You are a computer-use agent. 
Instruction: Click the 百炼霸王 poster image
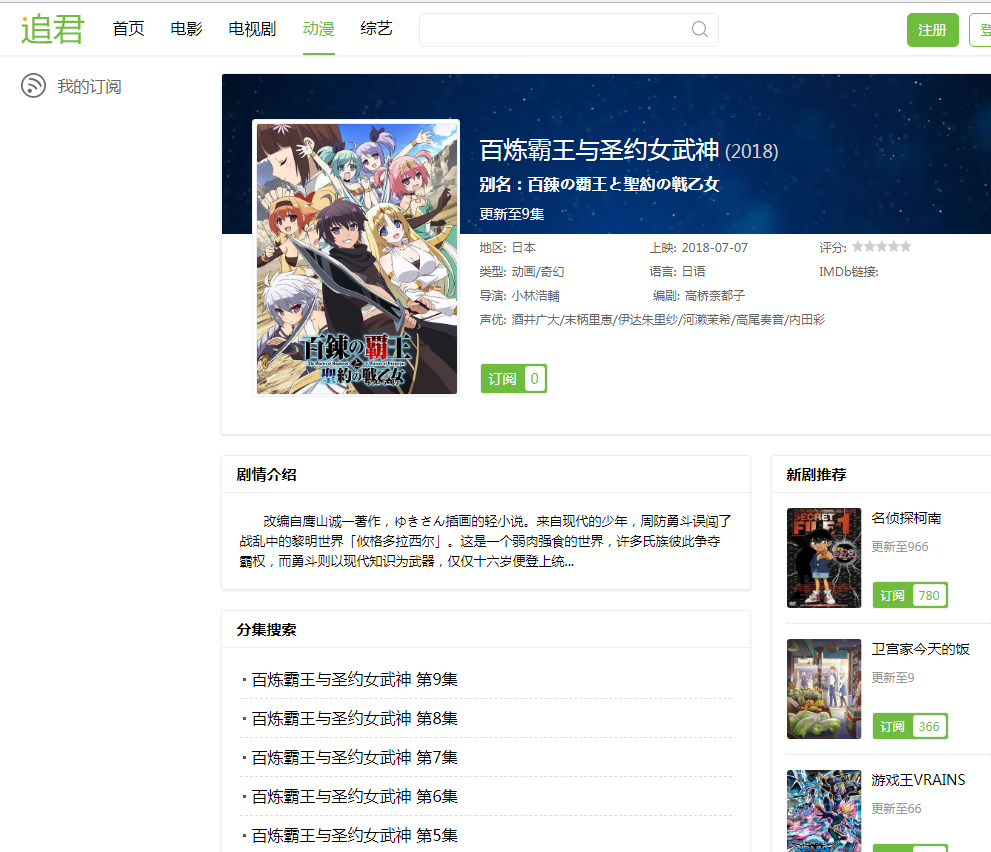coord(356,258)
